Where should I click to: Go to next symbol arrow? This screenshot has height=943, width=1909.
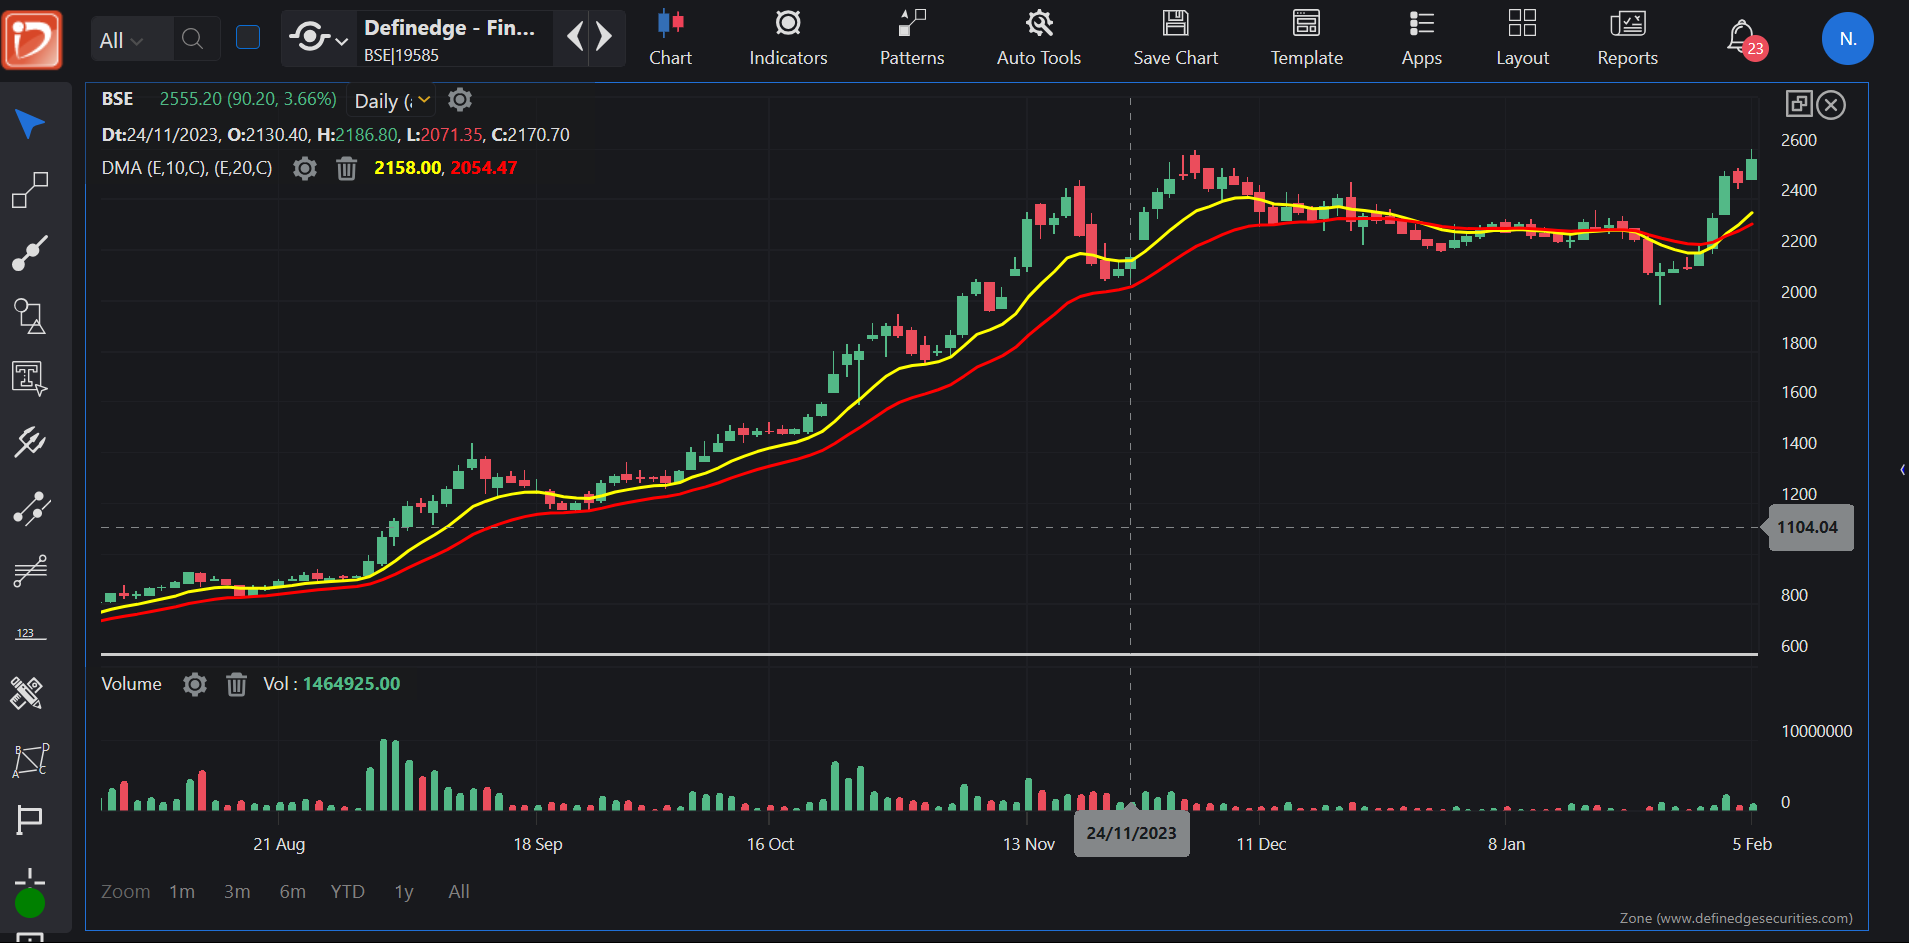point(604,38)
